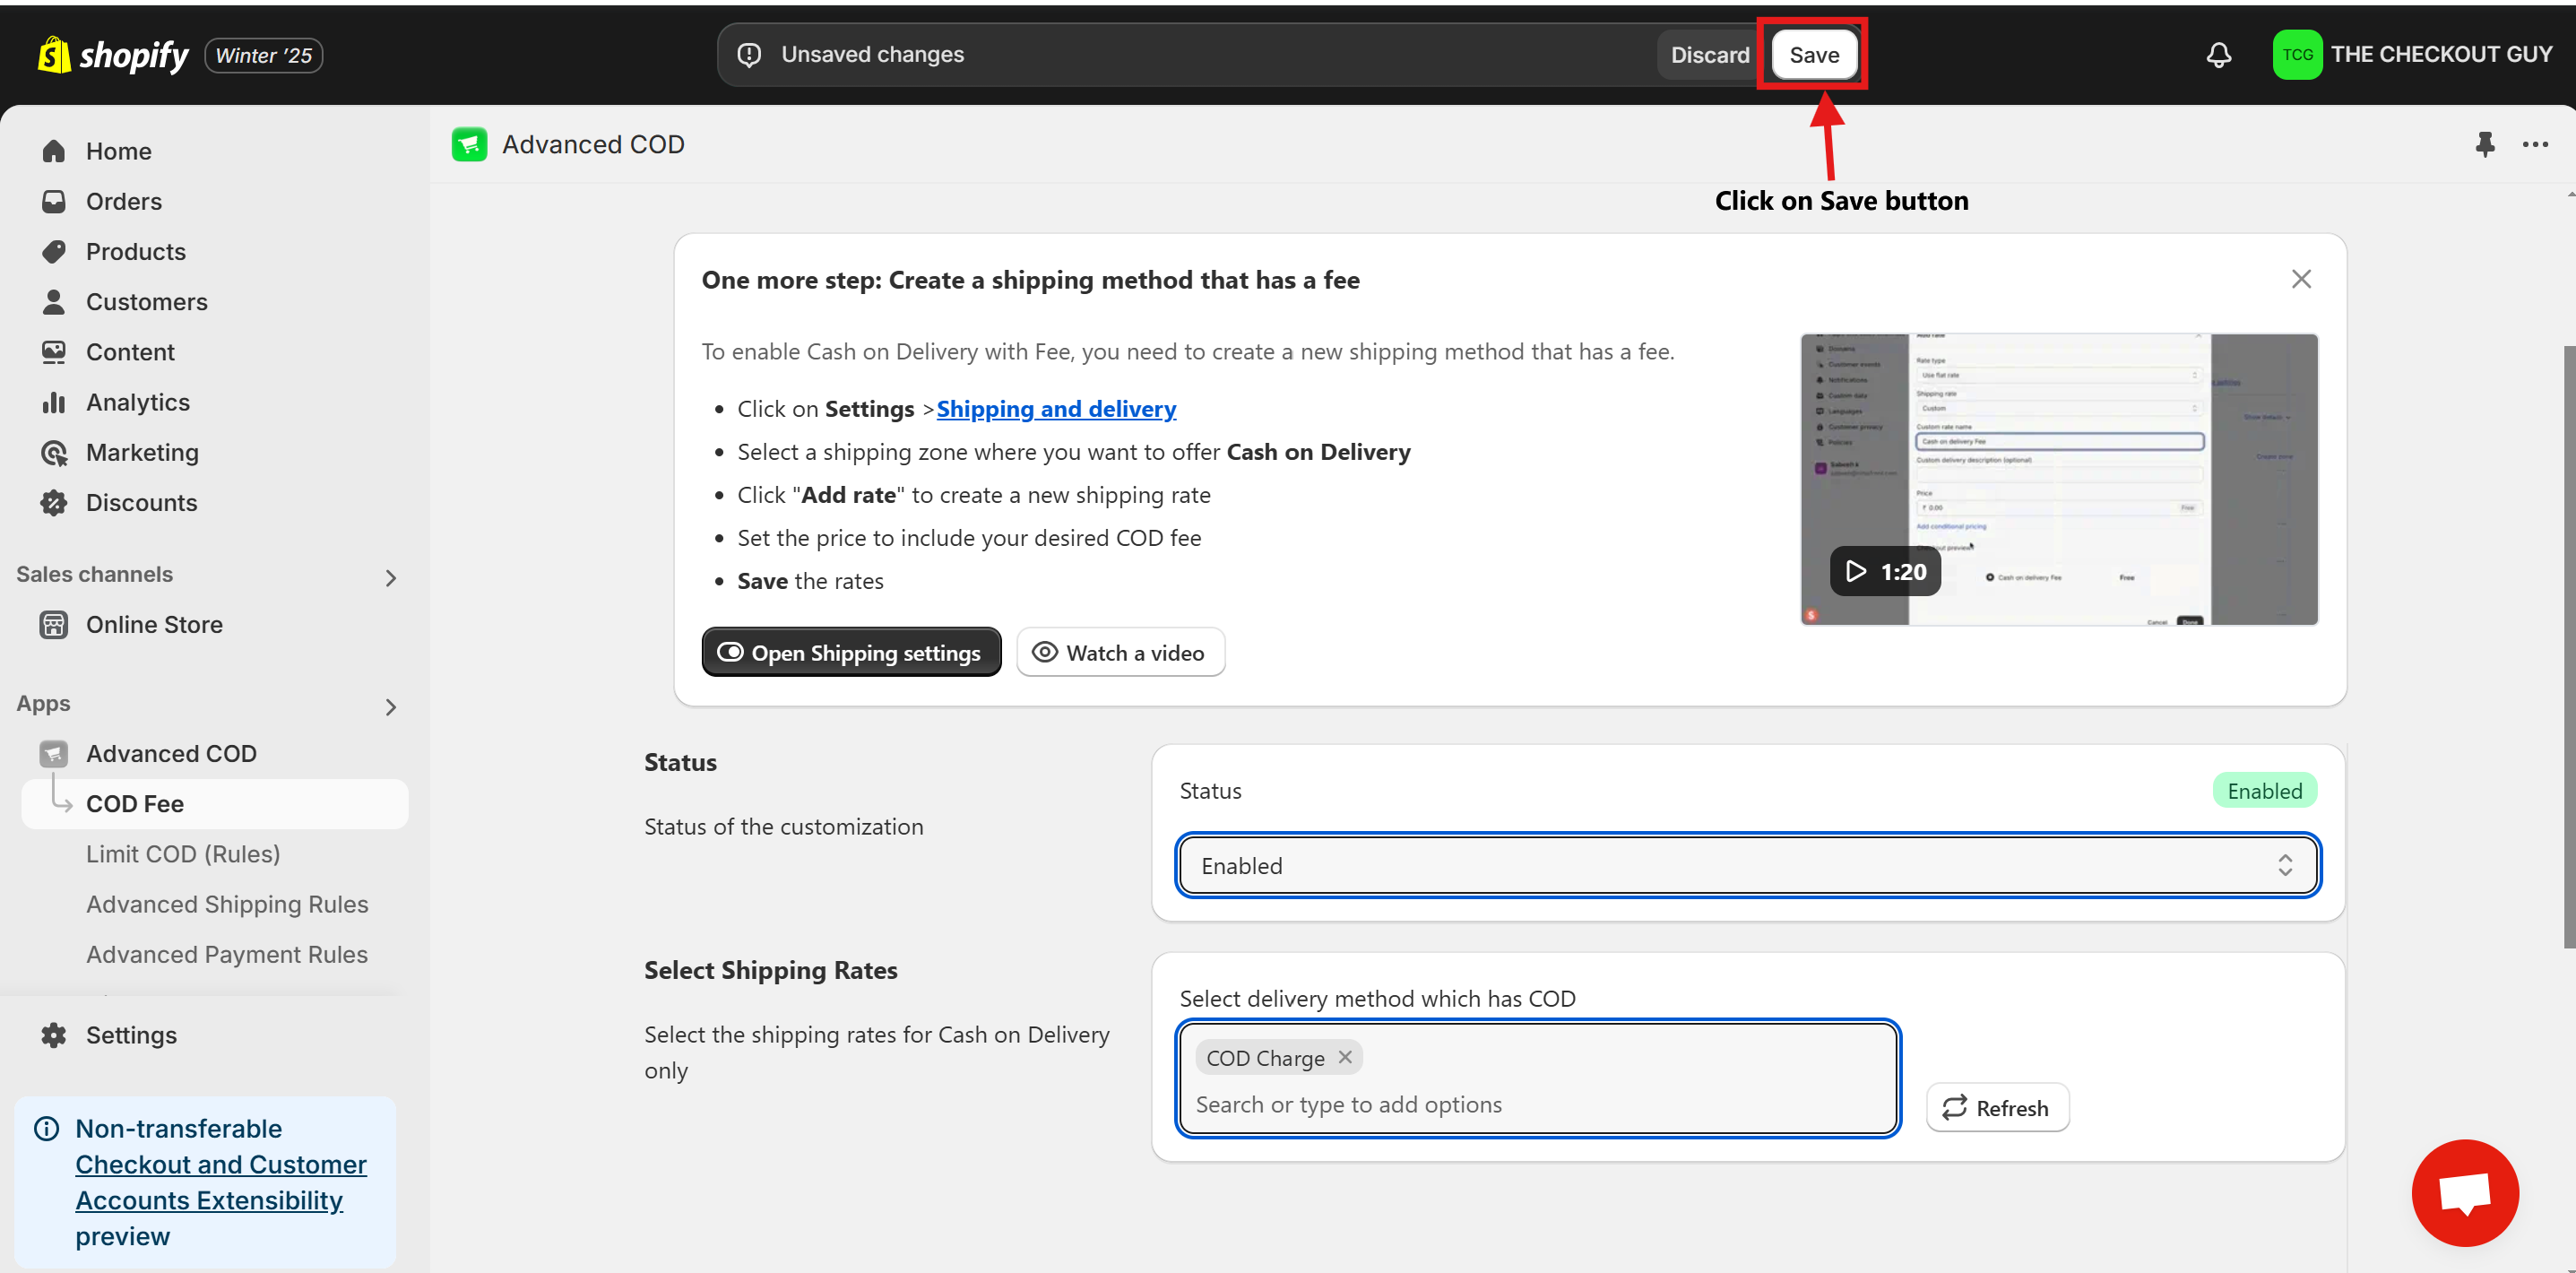Expand the Sales channels section

pos(391,577)
